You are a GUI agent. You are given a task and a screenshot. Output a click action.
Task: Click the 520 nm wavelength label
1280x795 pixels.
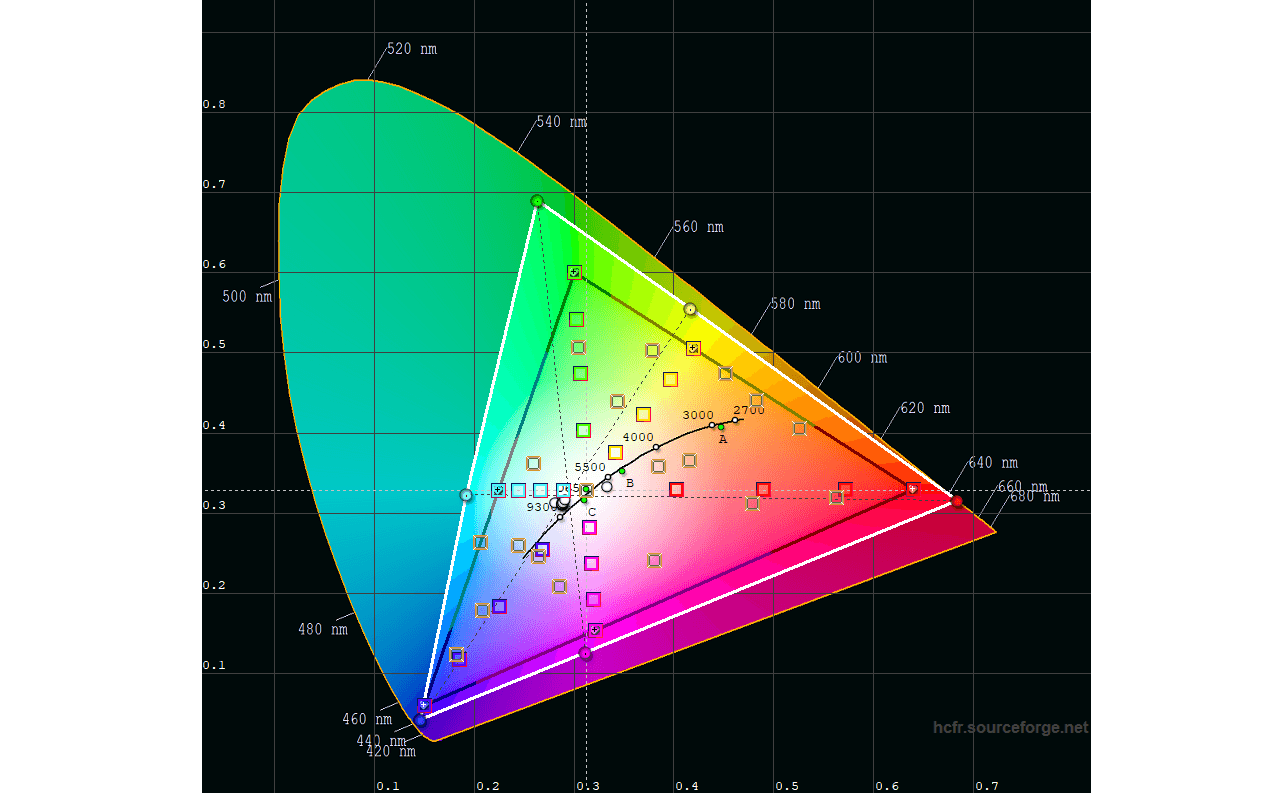pos(411,49)
